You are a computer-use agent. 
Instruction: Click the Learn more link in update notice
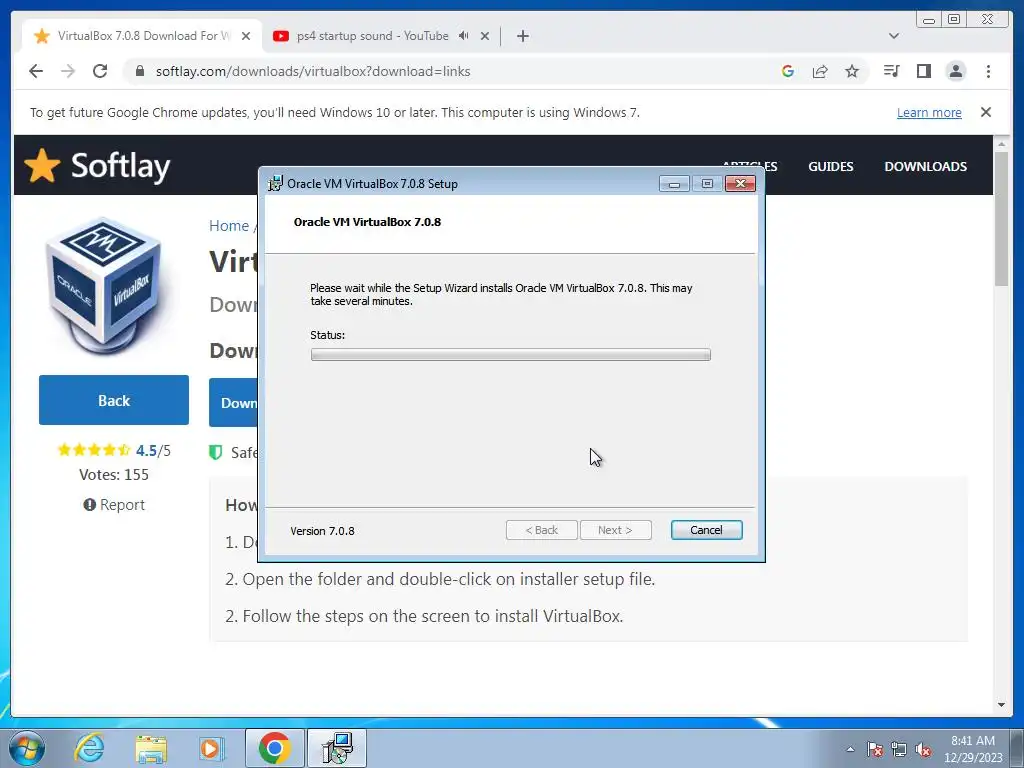pyautogui.click(x=929, y=112)
